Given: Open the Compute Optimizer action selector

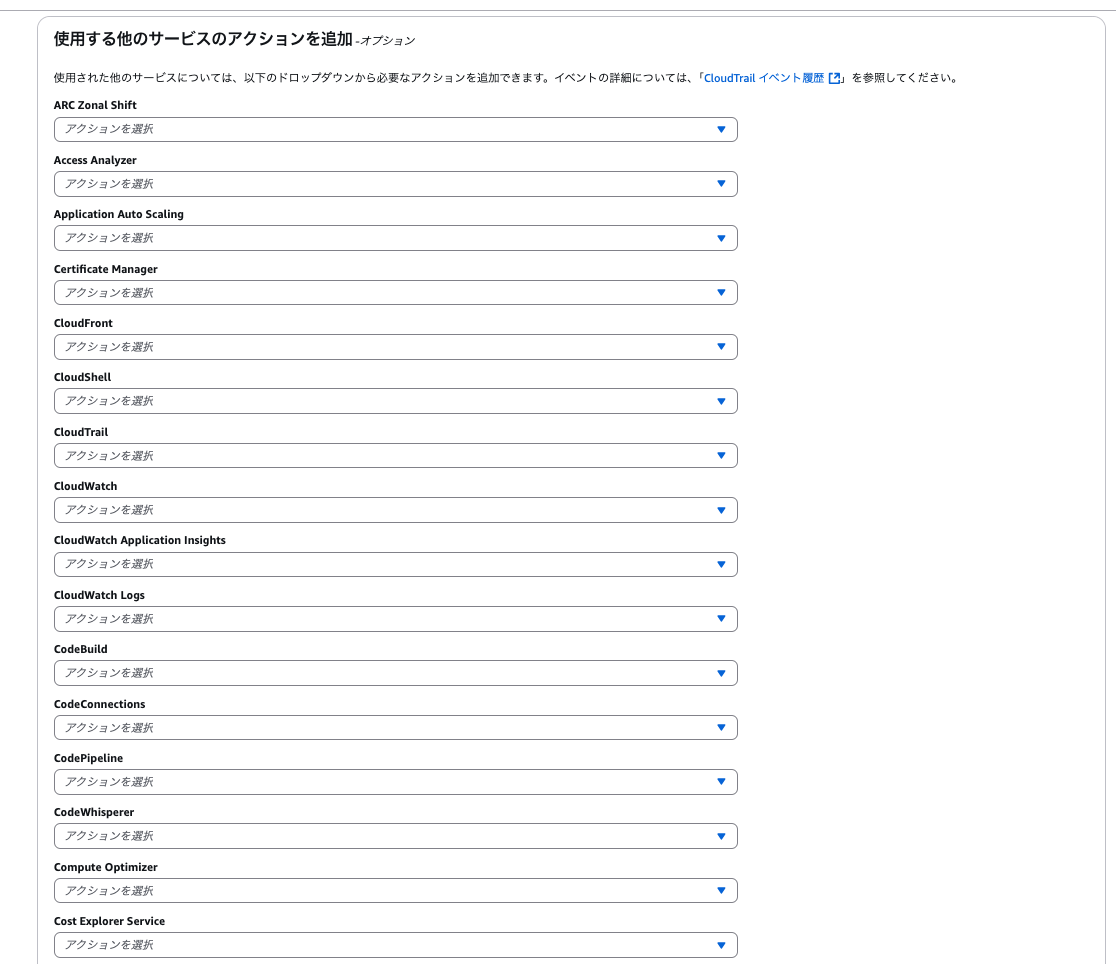Looking at the screenshot, I should click(395, 891).
